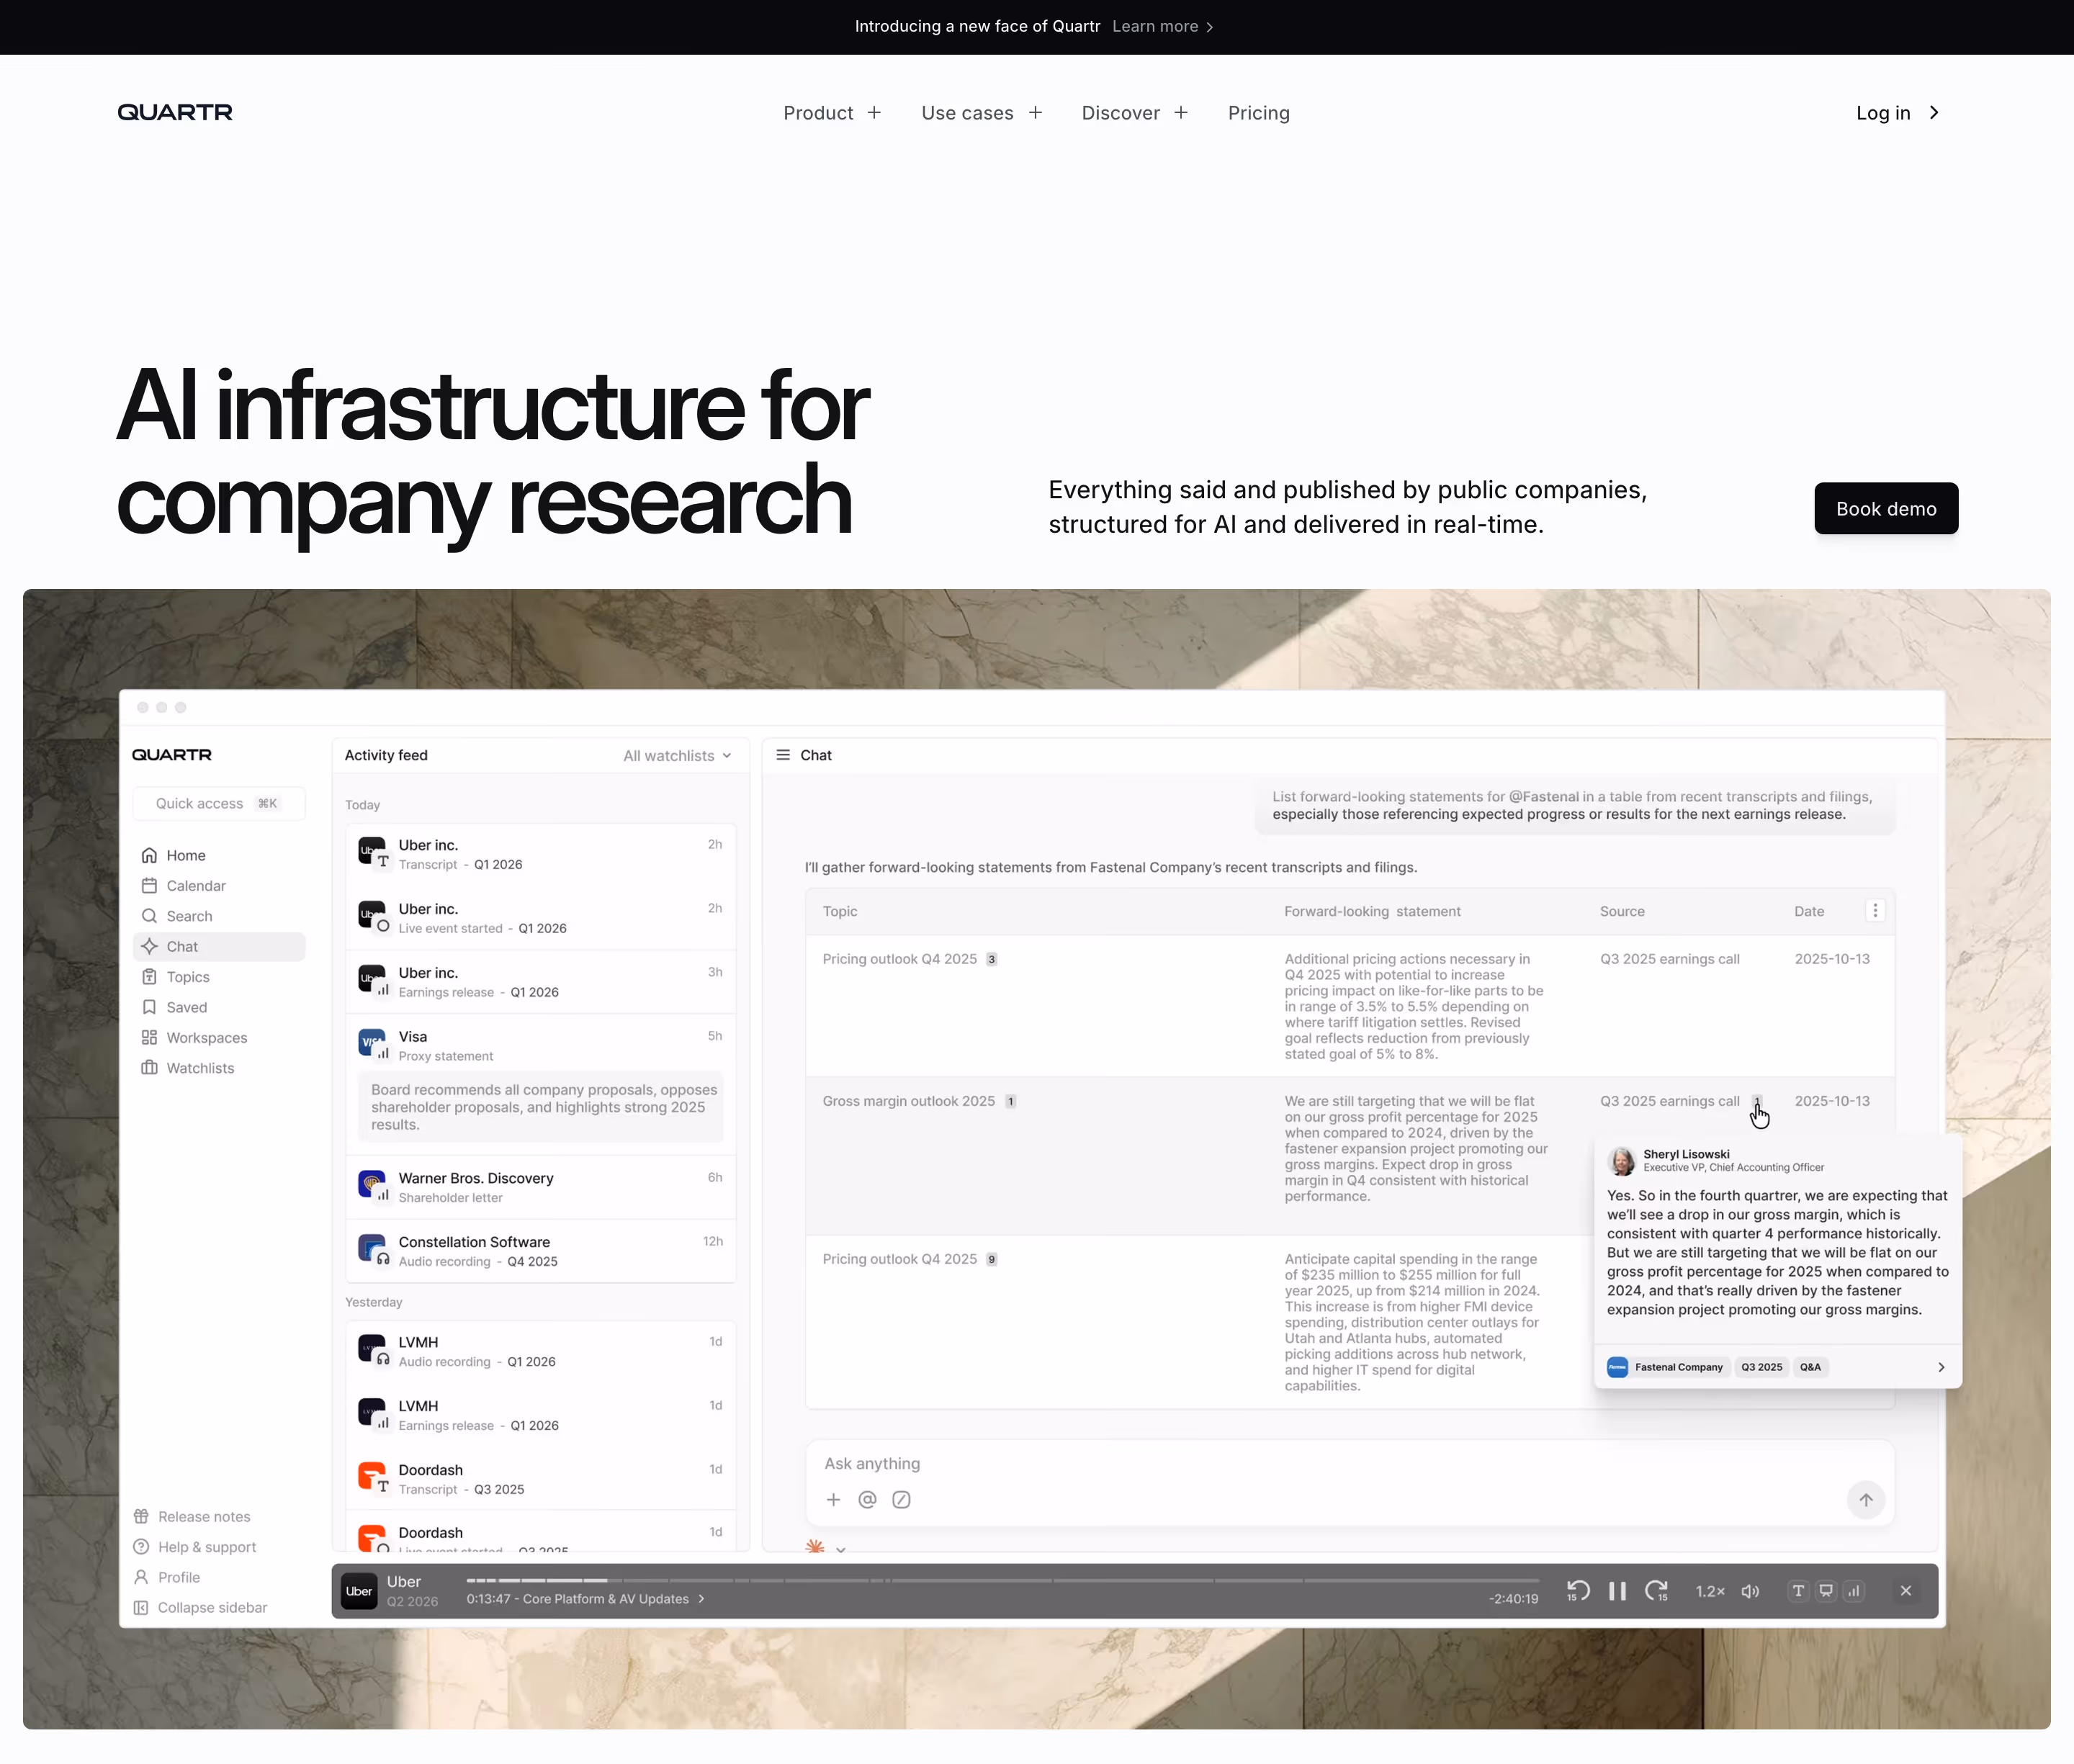
Task: Click the send arrow button in chat
Action: coord(1866,1499)
